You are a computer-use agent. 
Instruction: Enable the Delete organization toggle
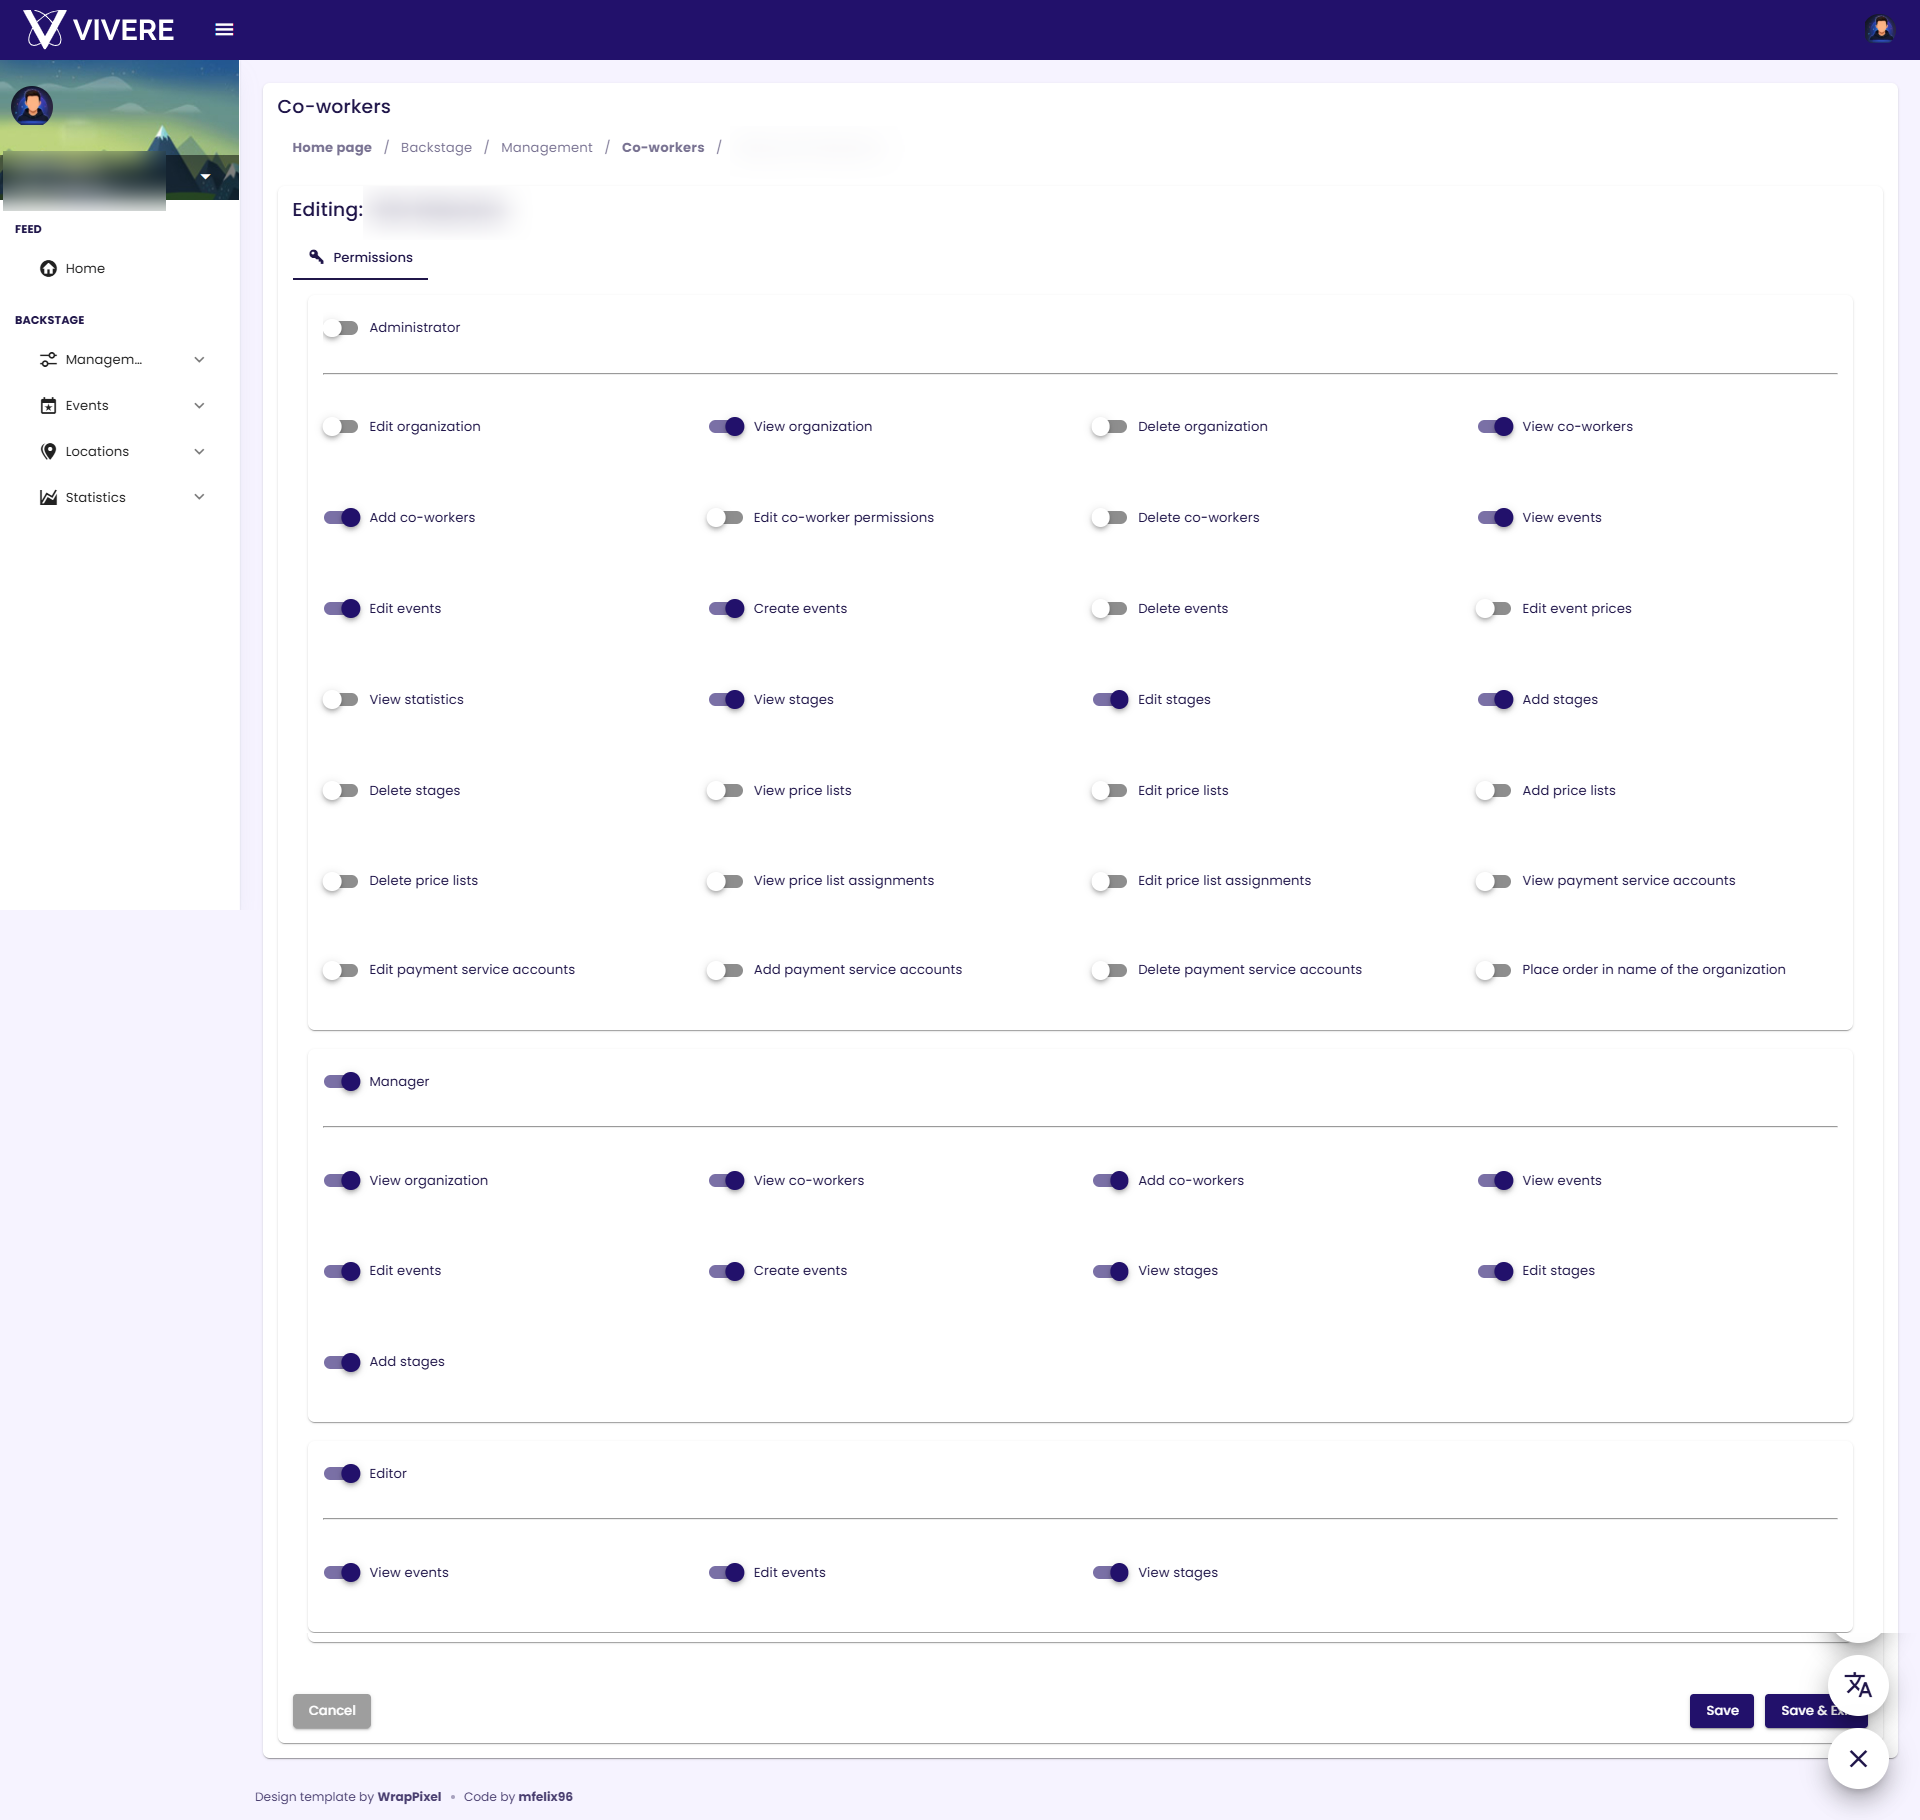click(1109, 427)
